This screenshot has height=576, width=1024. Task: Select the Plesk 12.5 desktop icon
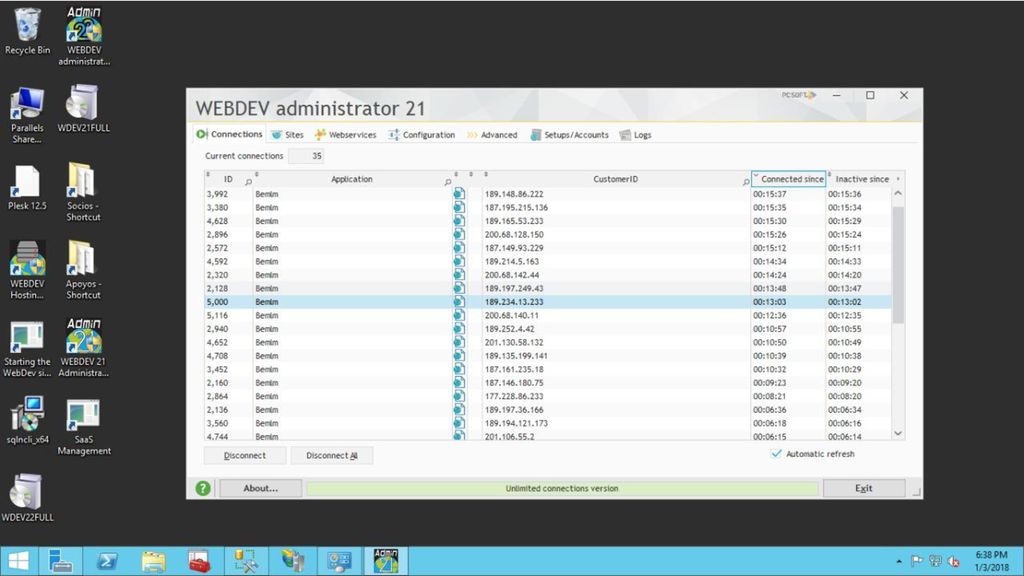27,188
